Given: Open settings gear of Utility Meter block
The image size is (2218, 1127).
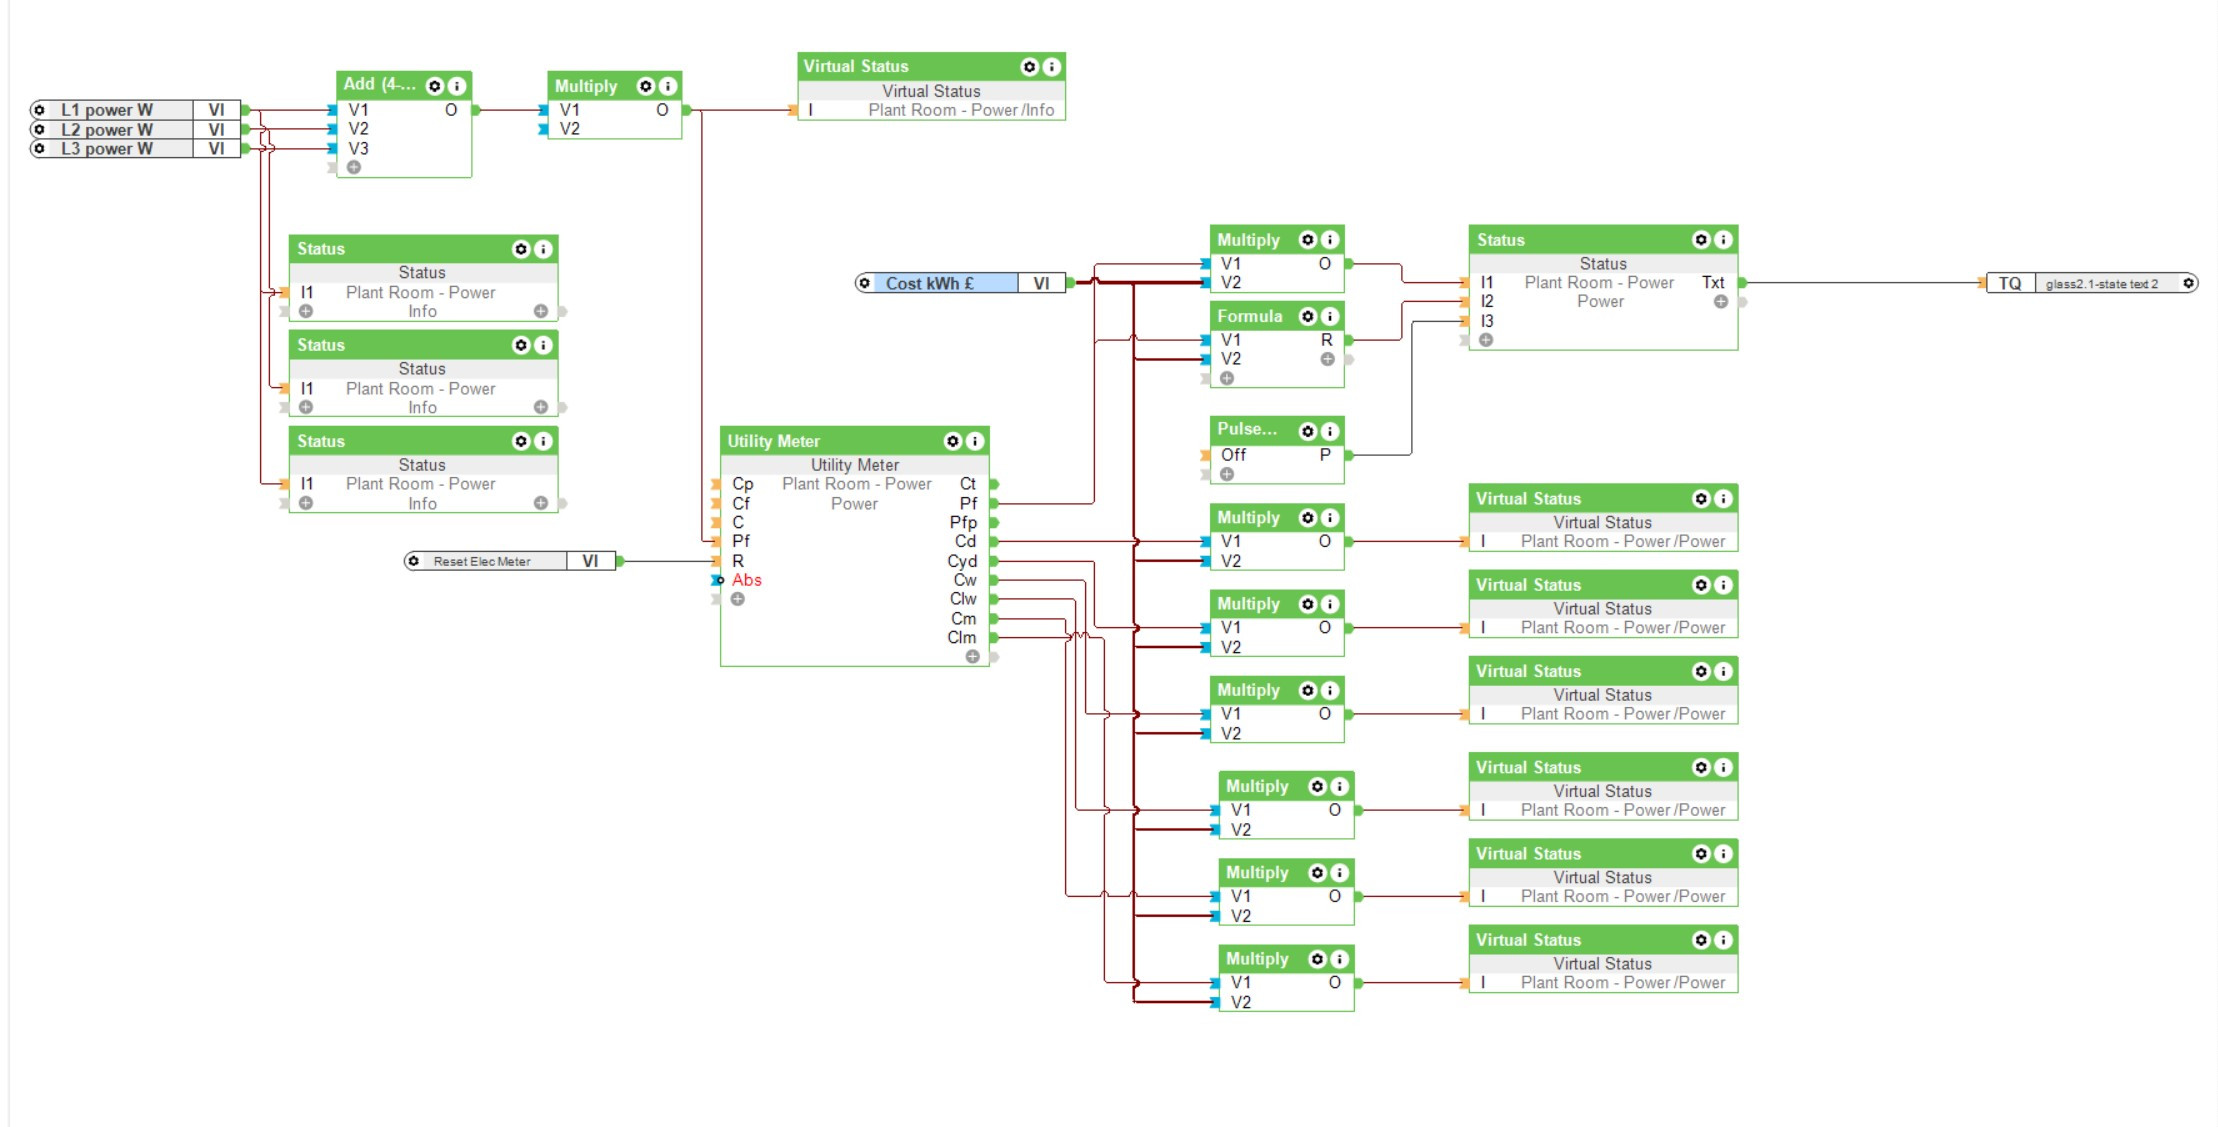Looking at the screenshot, I should [953, 441].
